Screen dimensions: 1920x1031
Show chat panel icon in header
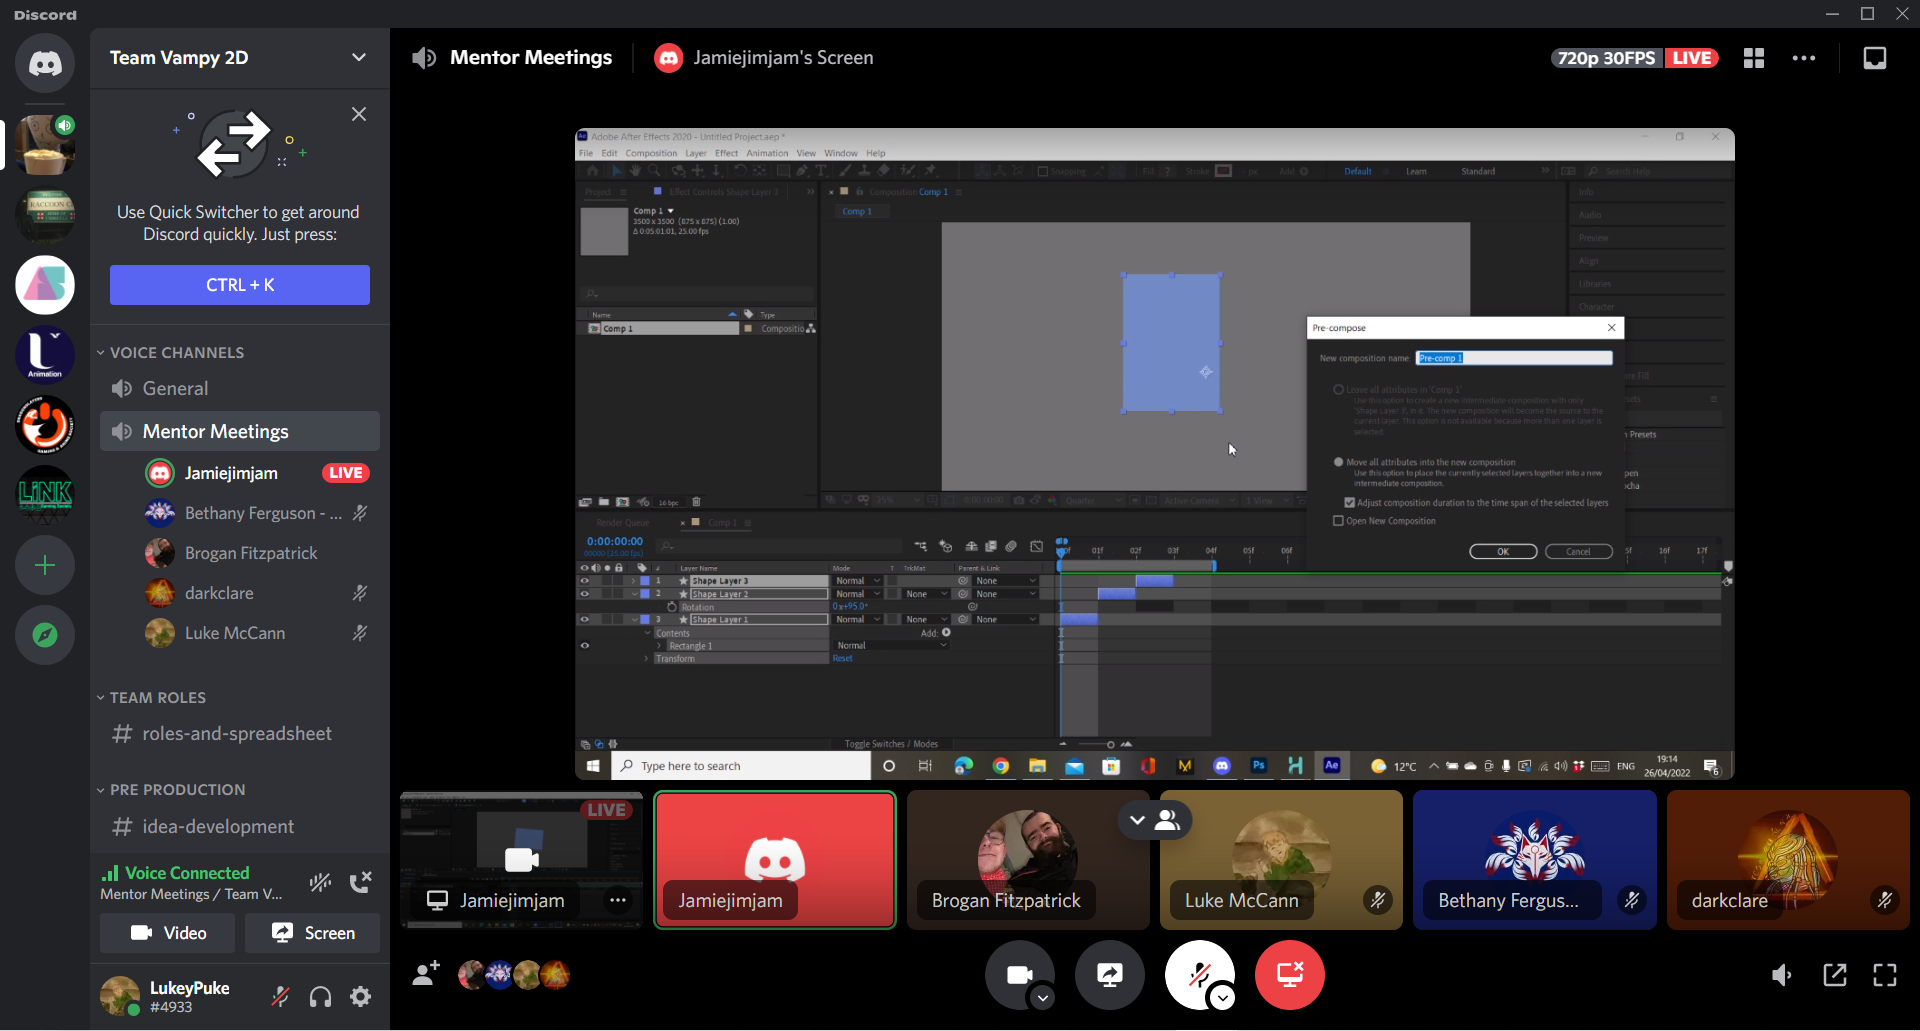[x=1875, y=58]
